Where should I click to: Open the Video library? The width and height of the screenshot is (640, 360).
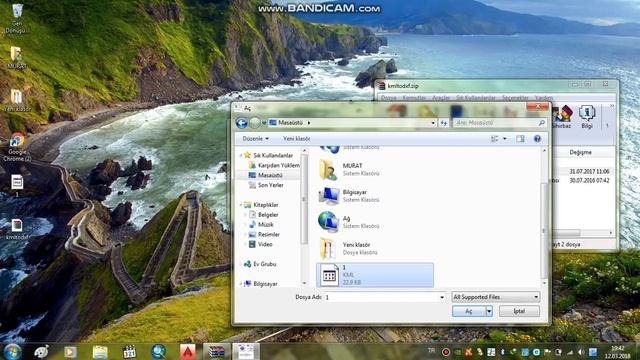(x=264, y=244)
